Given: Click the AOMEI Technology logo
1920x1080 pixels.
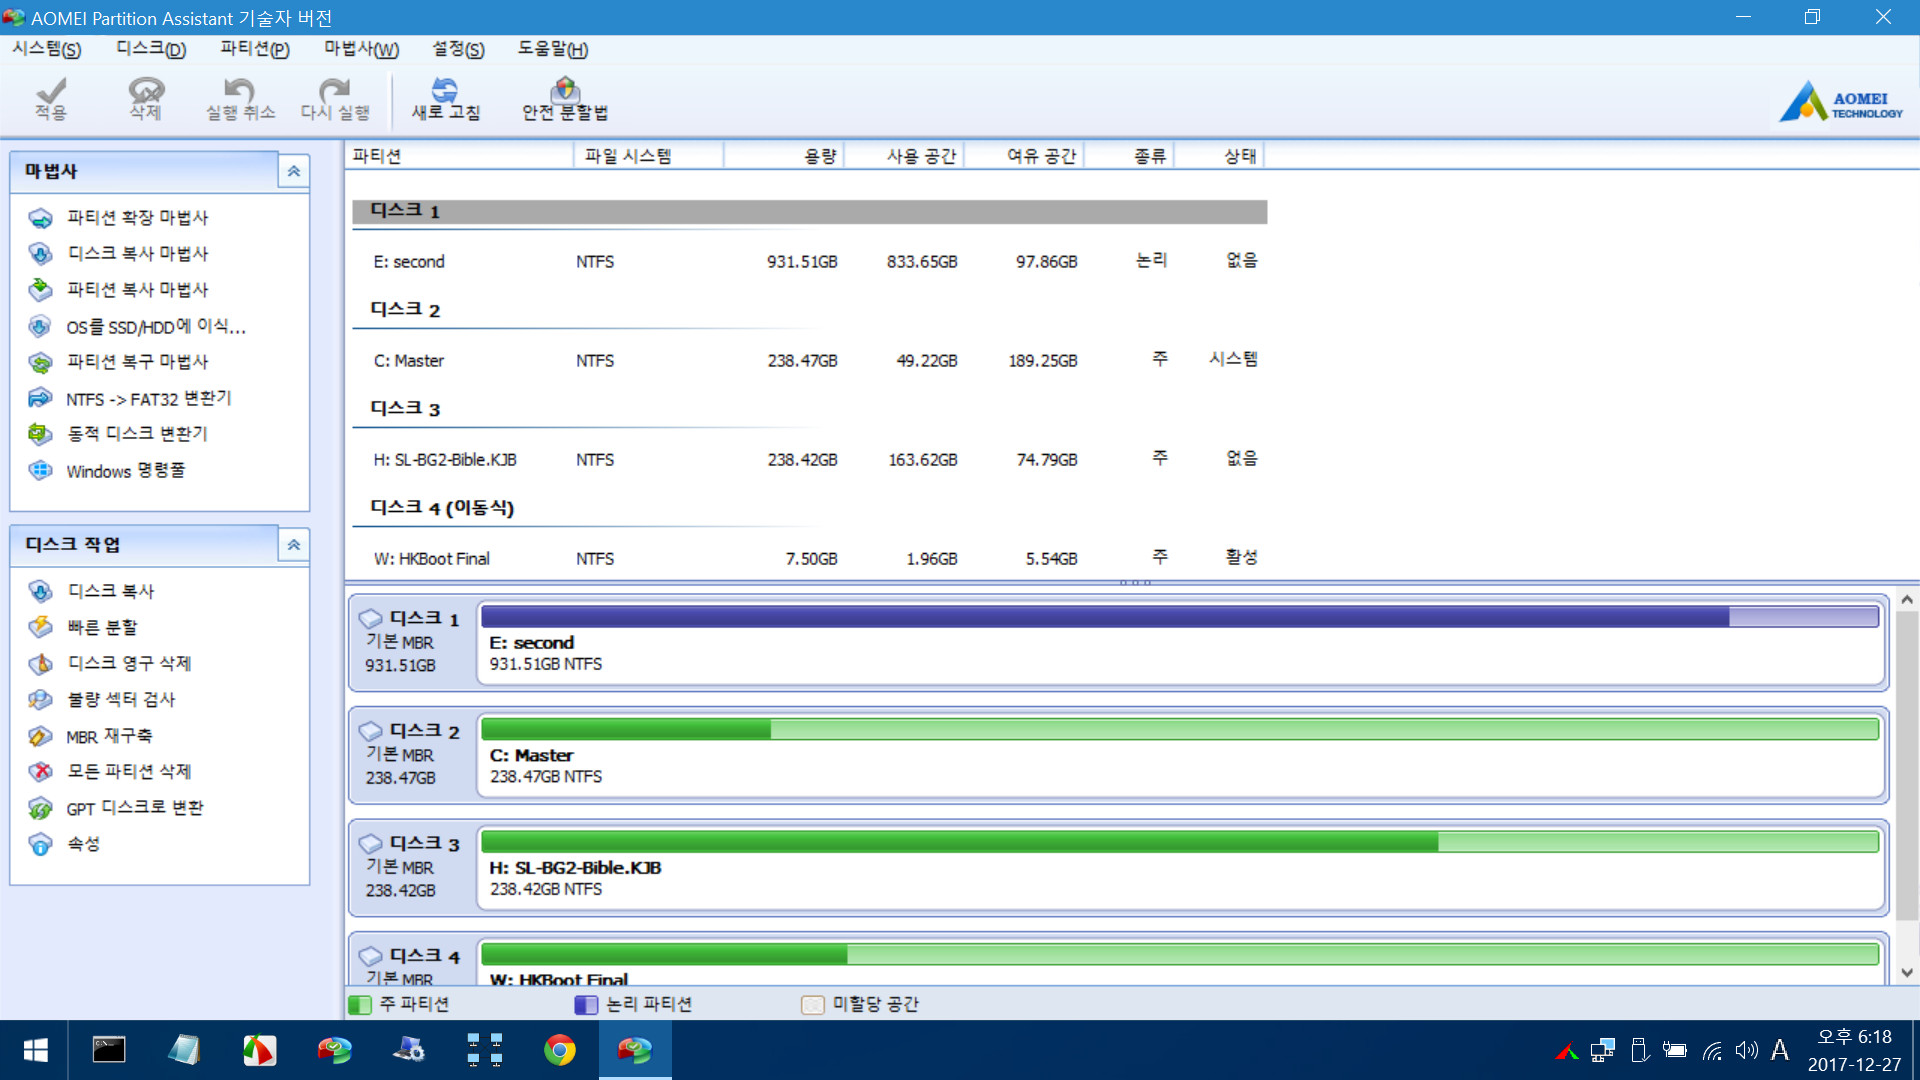Looking at the screenshot, I should pyautogui.click(x=1840, y=101).
